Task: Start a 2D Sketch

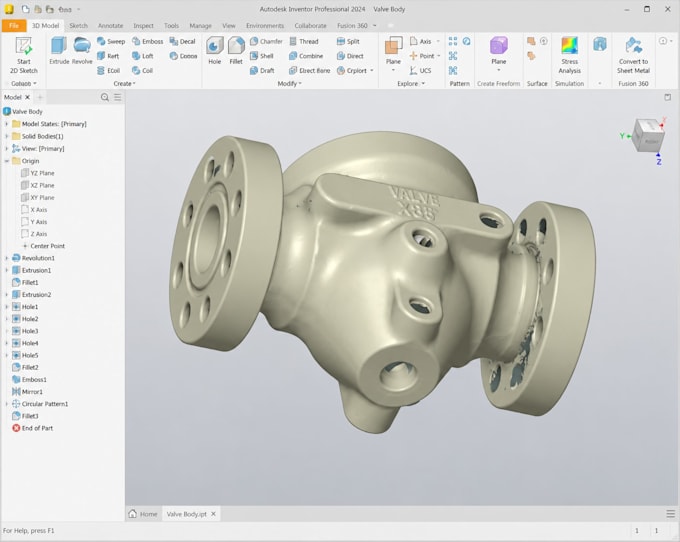Action: pos(24,55)
